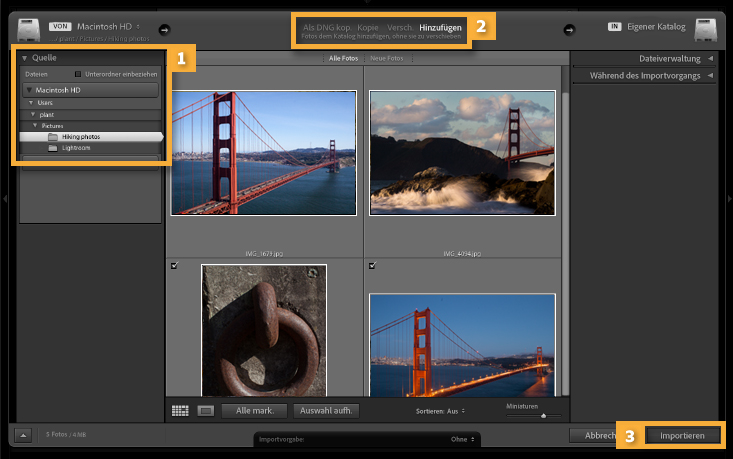This screenshot has height=459, width=733.
Task: Adjust the Miniaturen thumbnail size slider
Action: (x=544, y=415)
